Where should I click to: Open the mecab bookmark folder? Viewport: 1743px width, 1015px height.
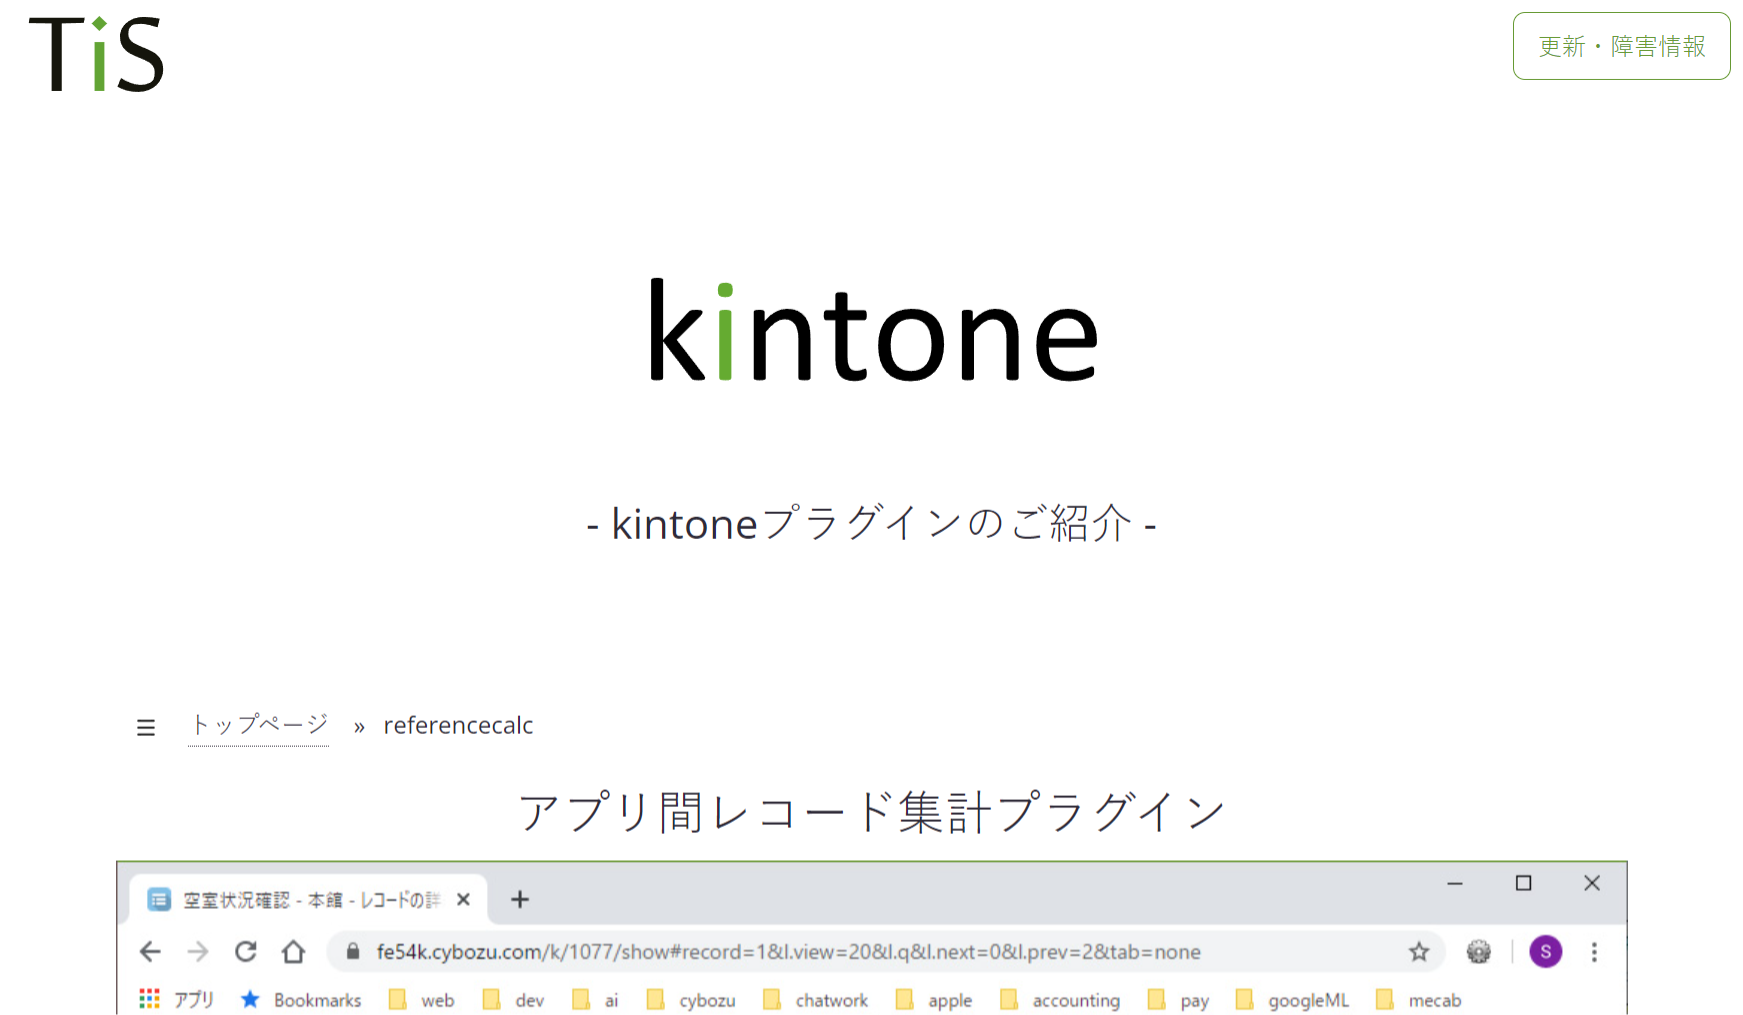click(x=1419, y=1000)
